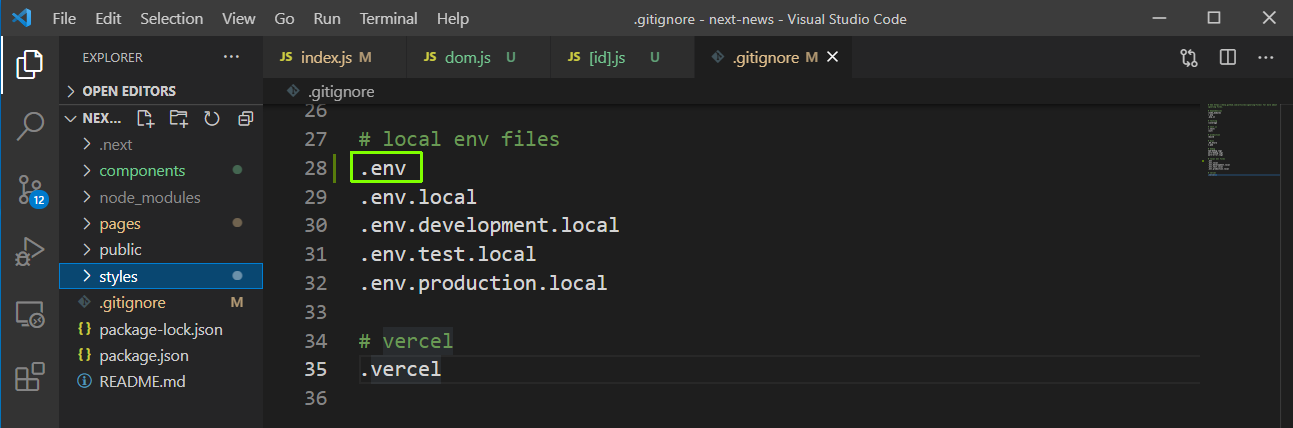Open editor more actions menu
1293x428 pixels.
[x=1266, y=58]
